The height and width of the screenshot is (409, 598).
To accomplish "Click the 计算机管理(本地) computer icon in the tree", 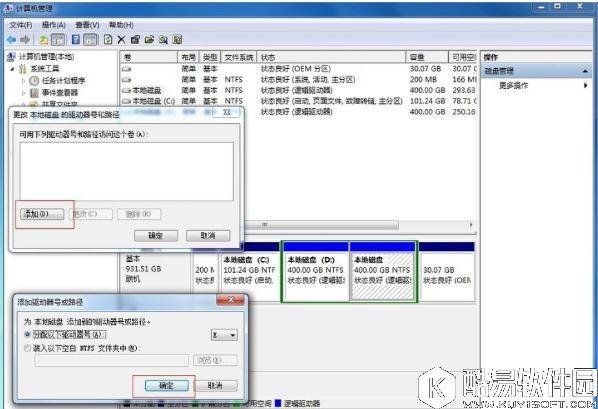I will (11, 57).
